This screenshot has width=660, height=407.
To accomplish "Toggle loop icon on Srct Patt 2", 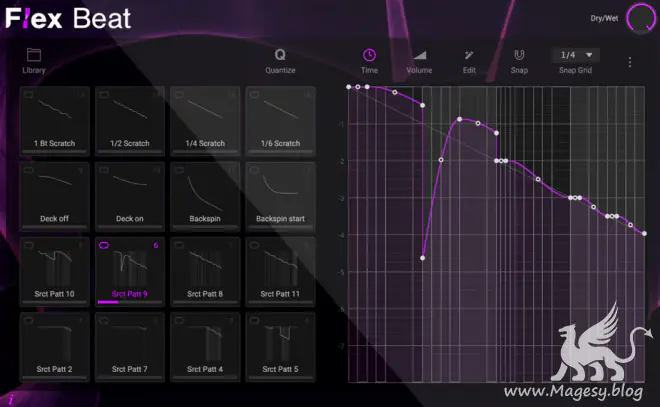I will click(x=29, y=320).
